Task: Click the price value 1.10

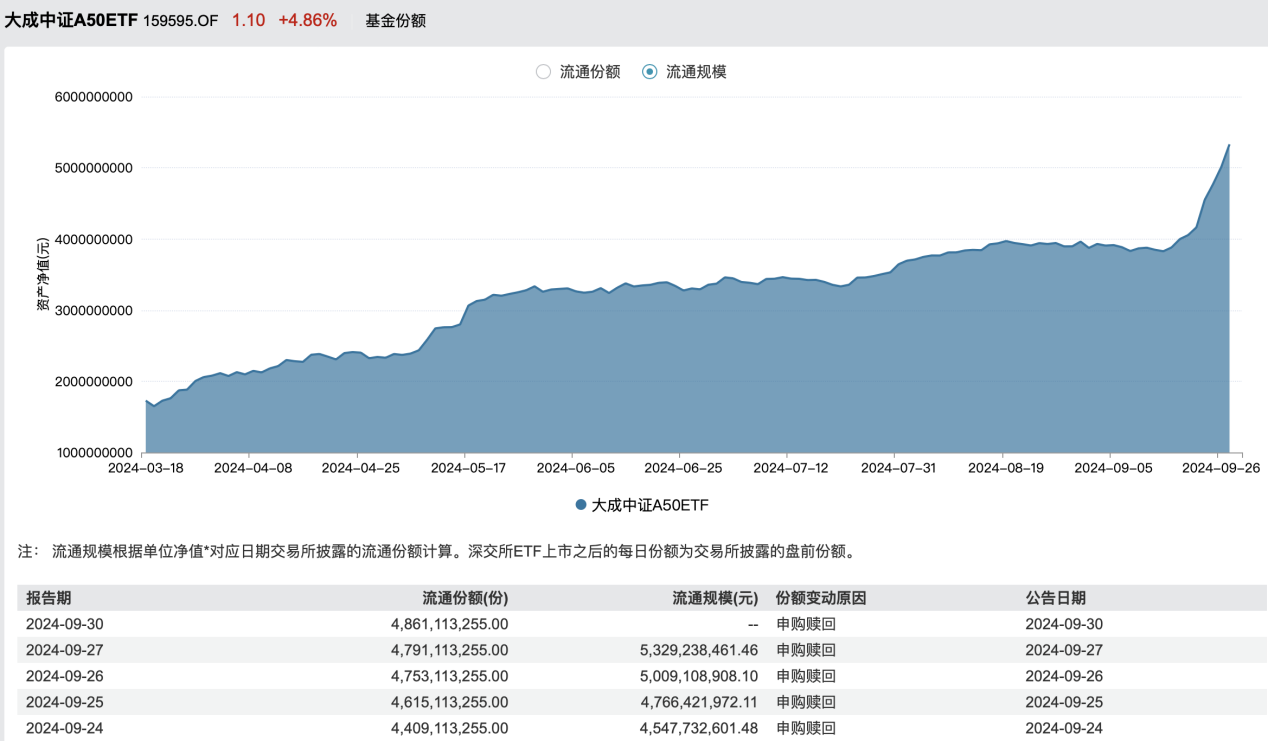Action: tap(248, 20)
